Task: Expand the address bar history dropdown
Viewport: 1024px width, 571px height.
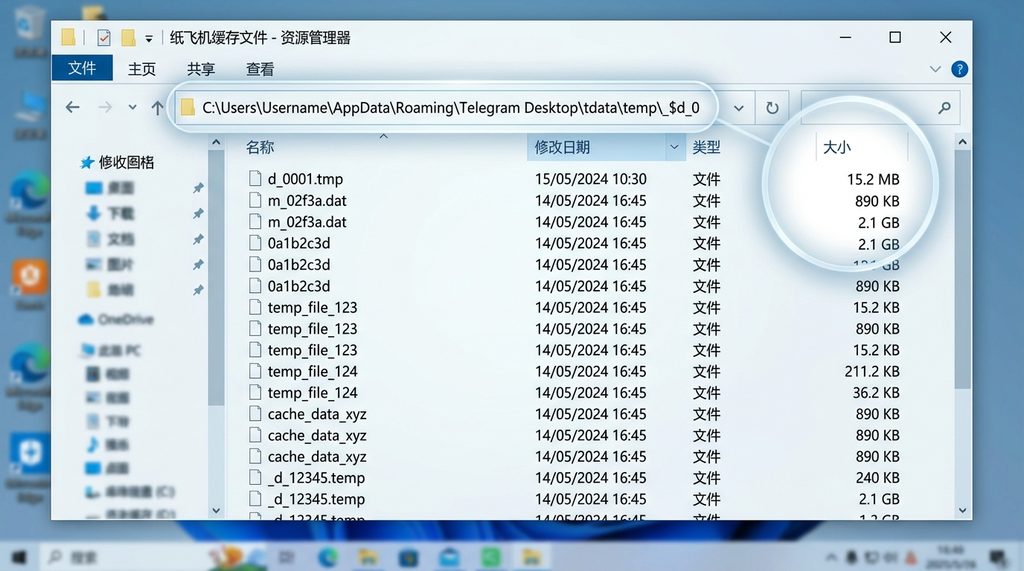Action: pos(739,108)
